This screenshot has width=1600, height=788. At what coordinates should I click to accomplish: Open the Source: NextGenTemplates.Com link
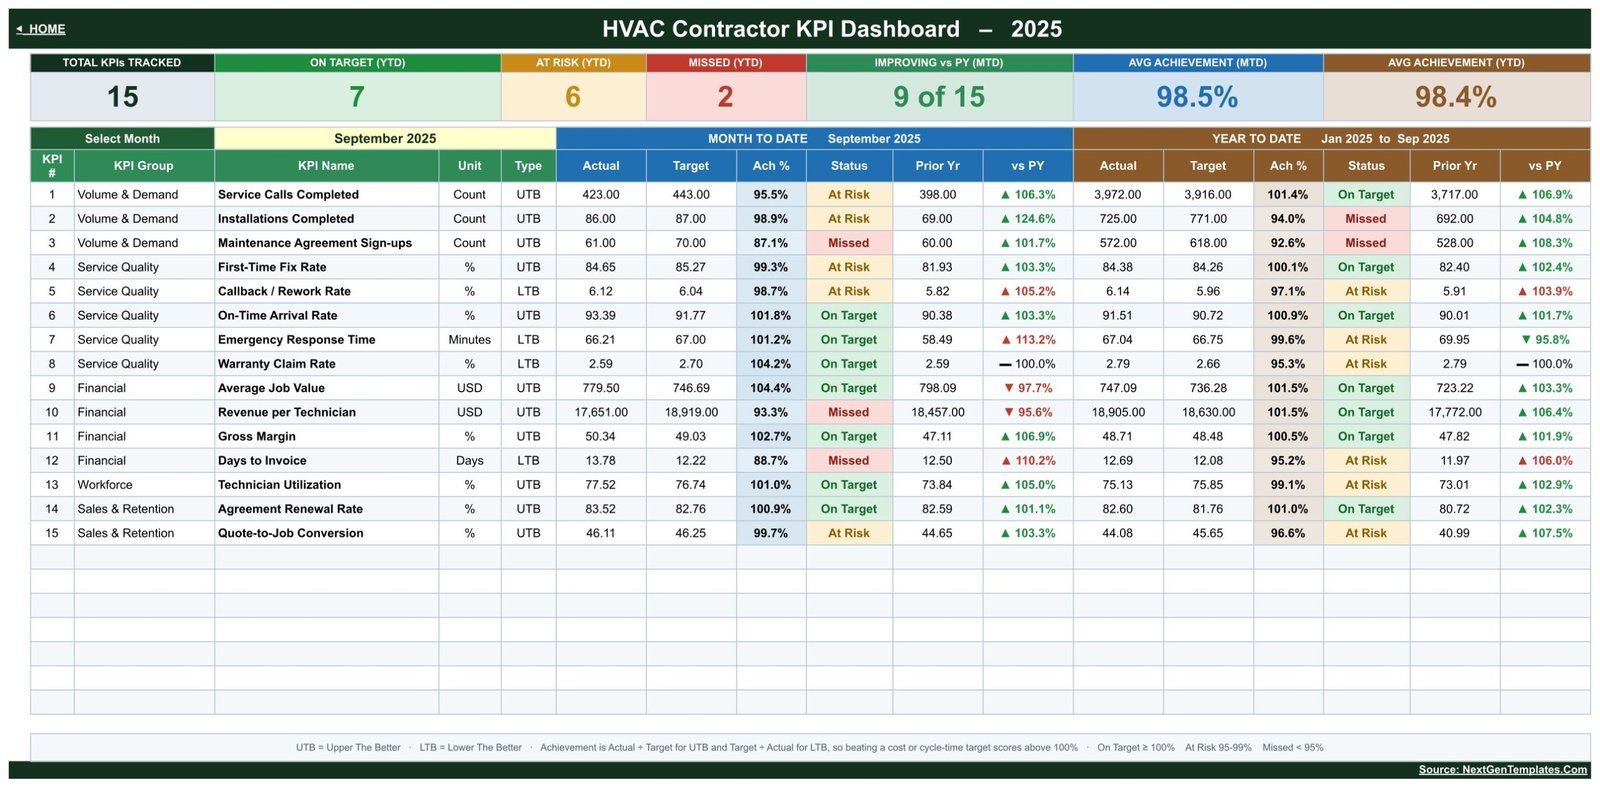(1502, 770)
